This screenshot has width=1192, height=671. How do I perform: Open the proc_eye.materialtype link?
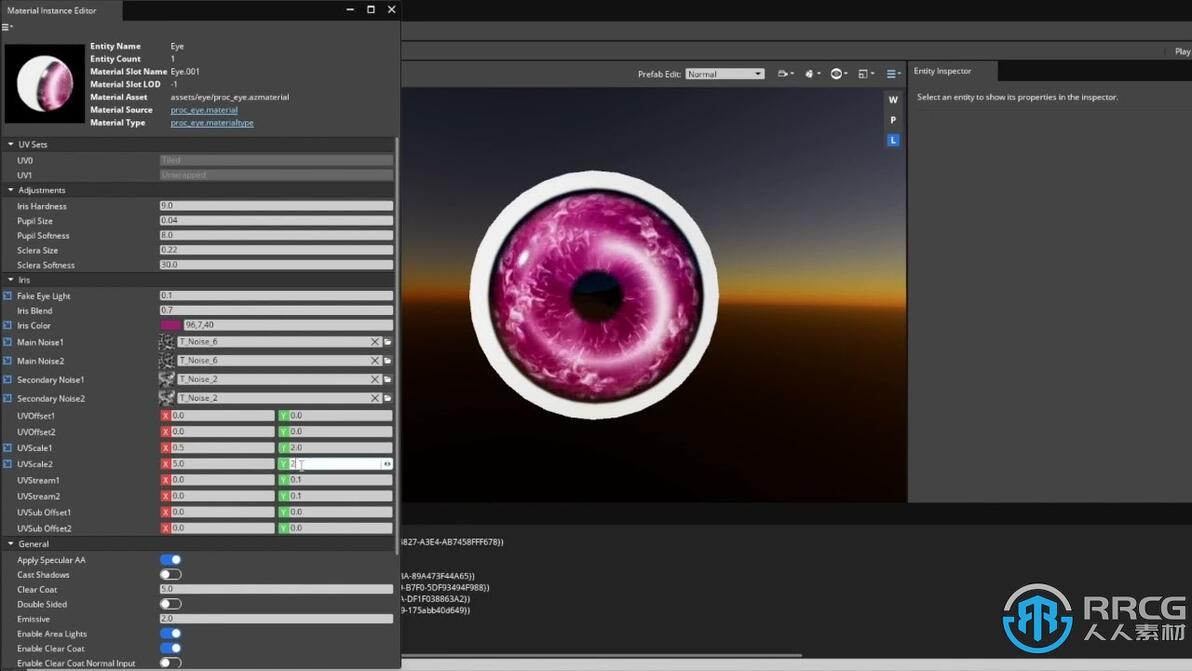212,122
